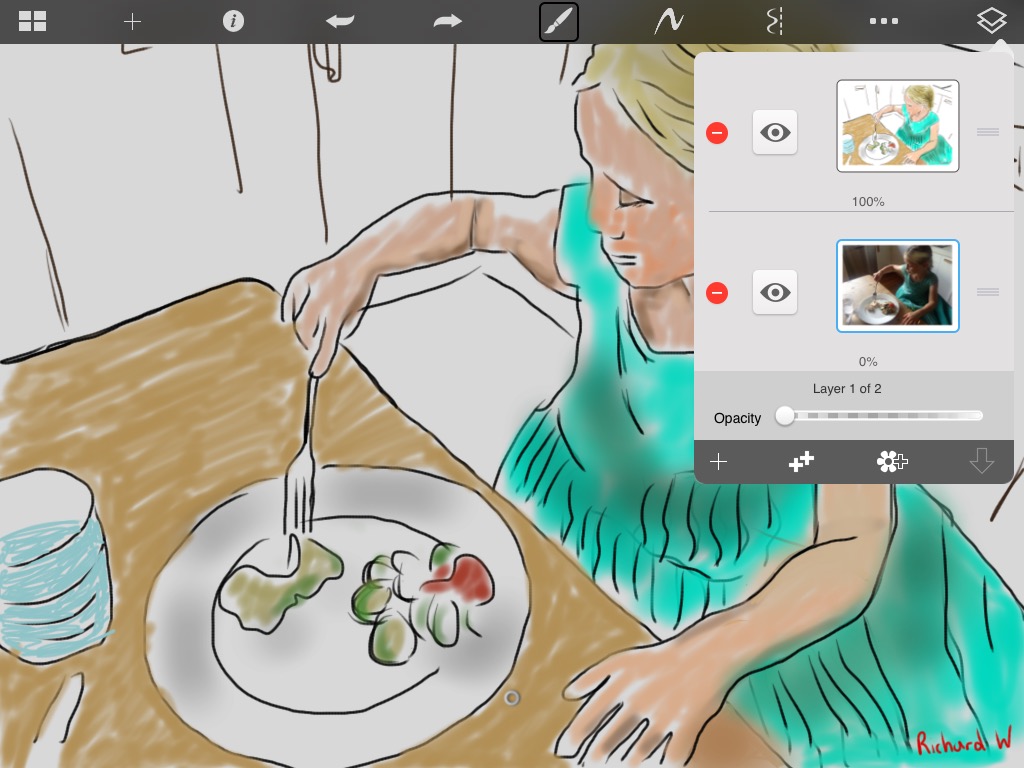Toggle visibility of the photo layer

[775, 292]
